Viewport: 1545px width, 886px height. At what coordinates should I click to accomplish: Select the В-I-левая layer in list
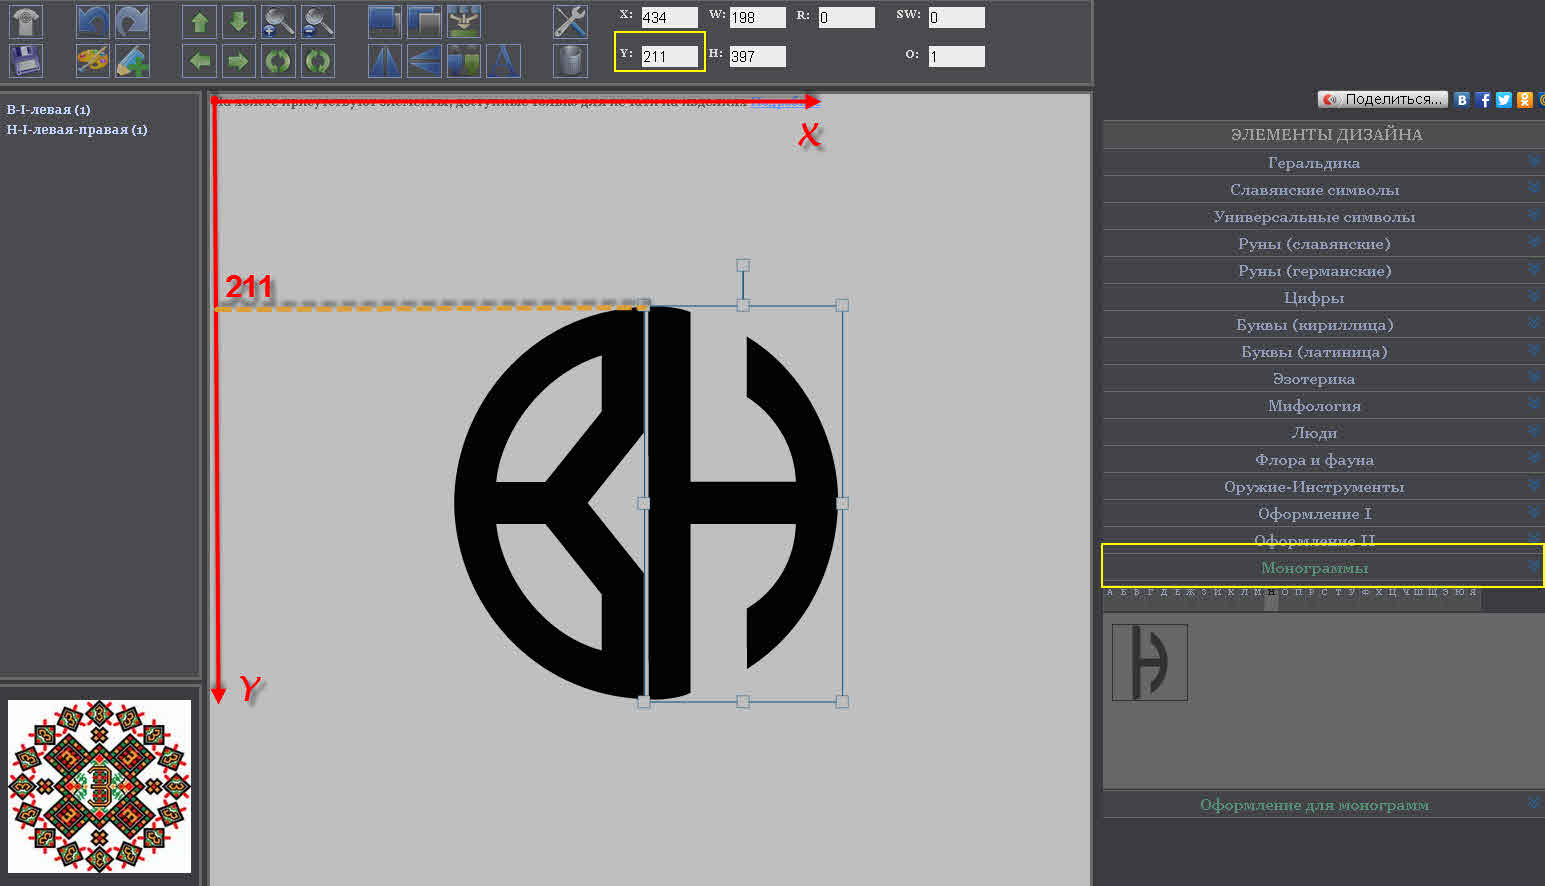click(49, 110)
